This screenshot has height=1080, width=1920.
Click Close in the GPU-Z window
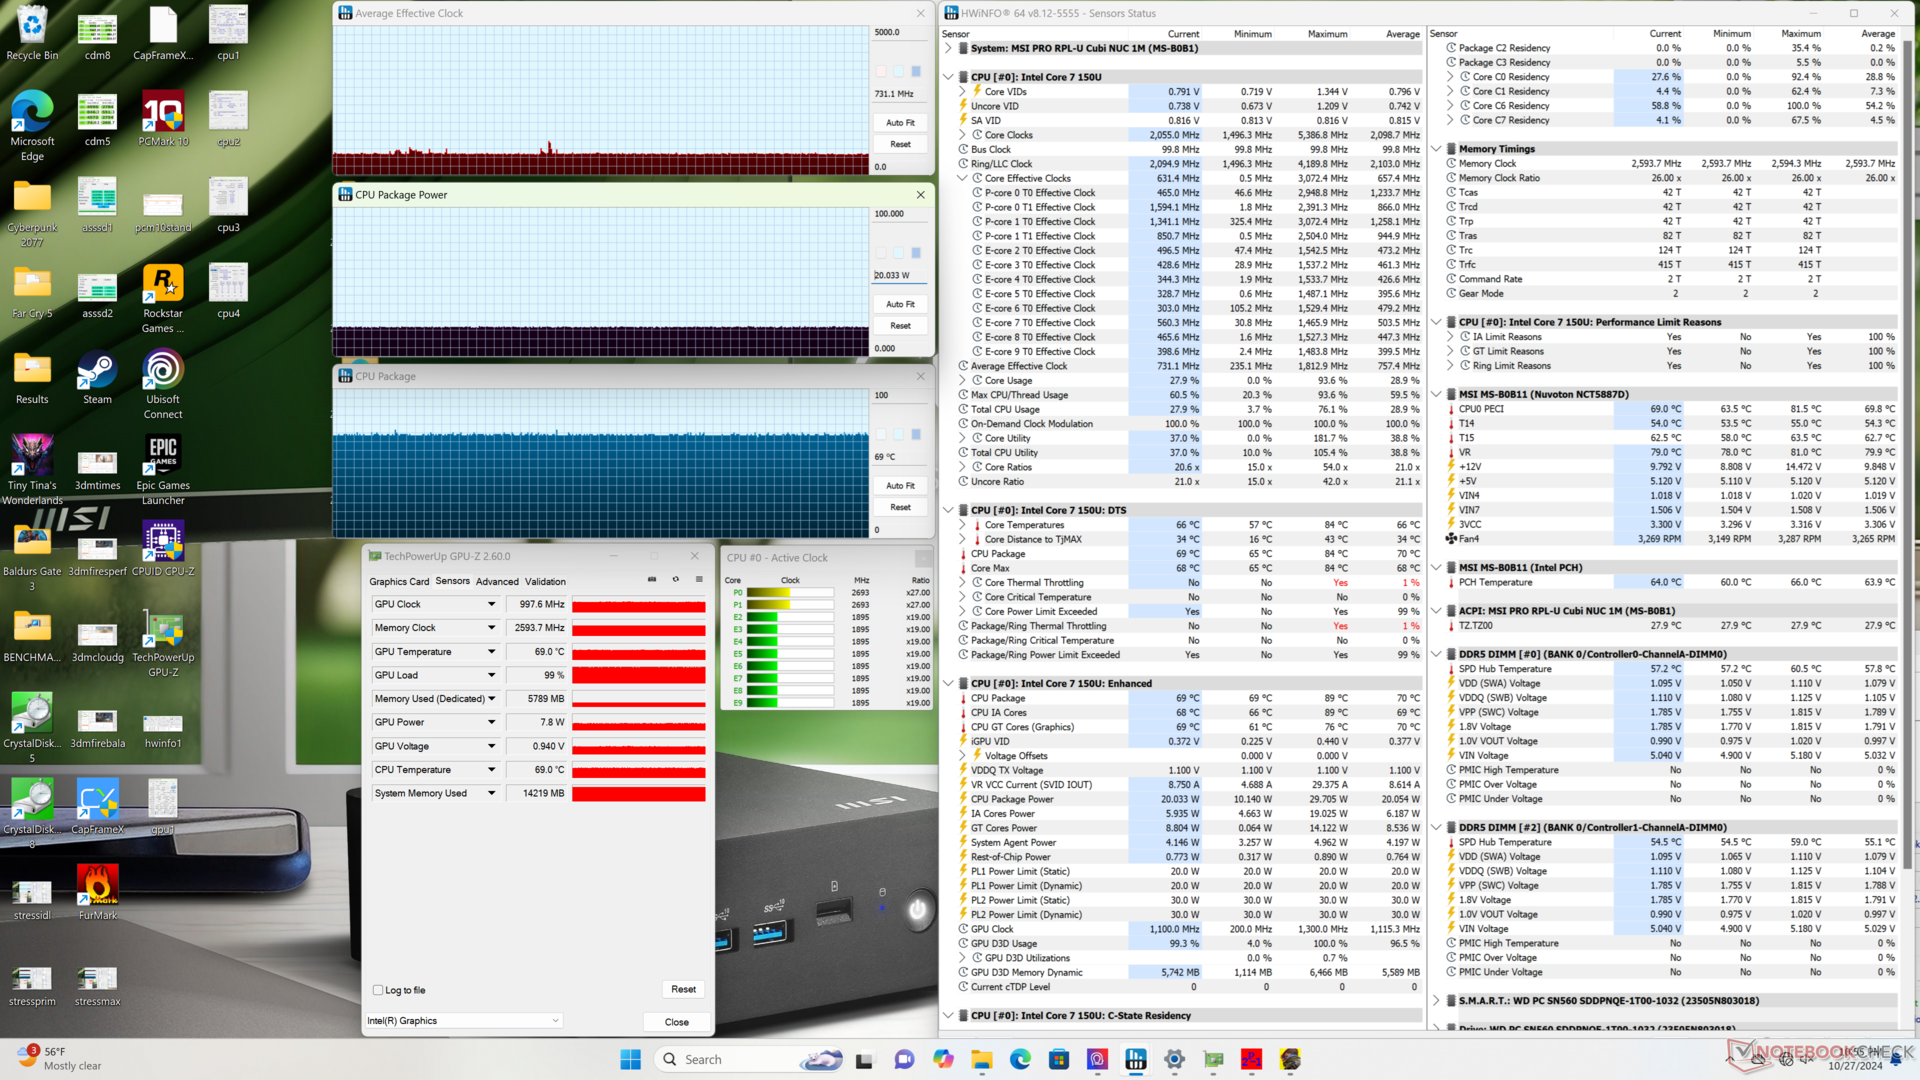(677, 1022)
